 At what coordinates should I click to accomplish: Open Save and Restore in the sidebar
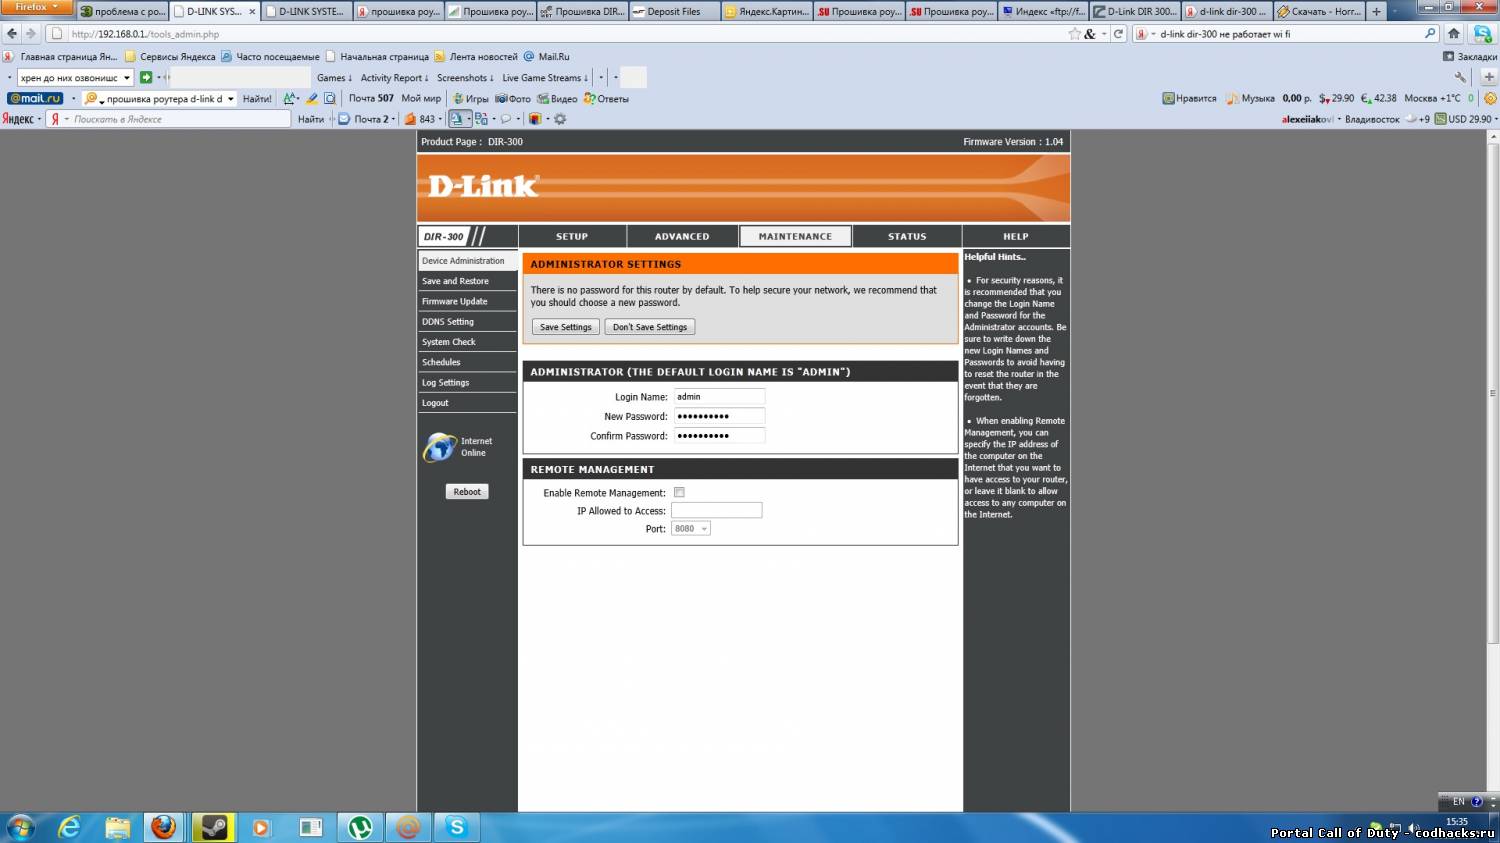tap(467, 281)
